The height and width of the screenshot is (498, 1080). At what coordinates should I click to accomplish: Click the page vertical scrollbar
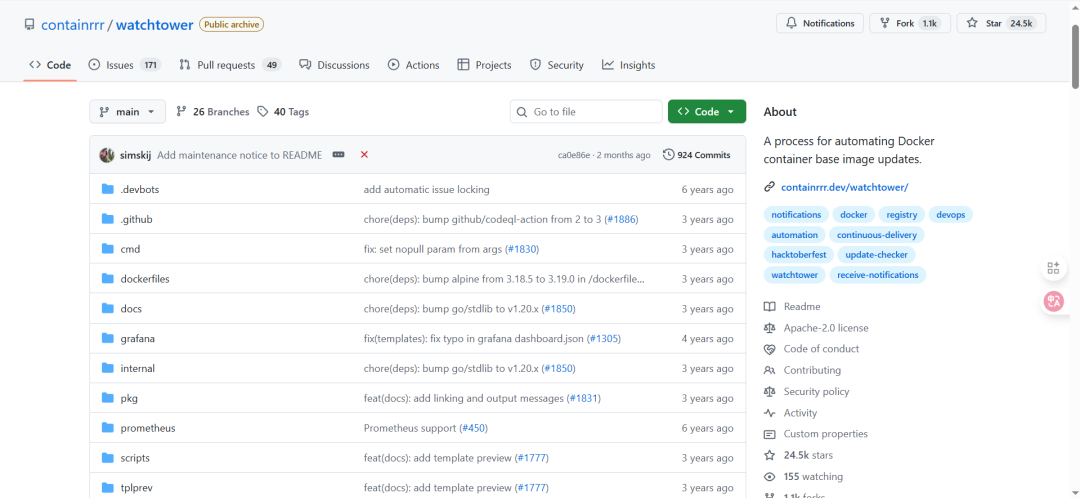(x=1075, y=55)
